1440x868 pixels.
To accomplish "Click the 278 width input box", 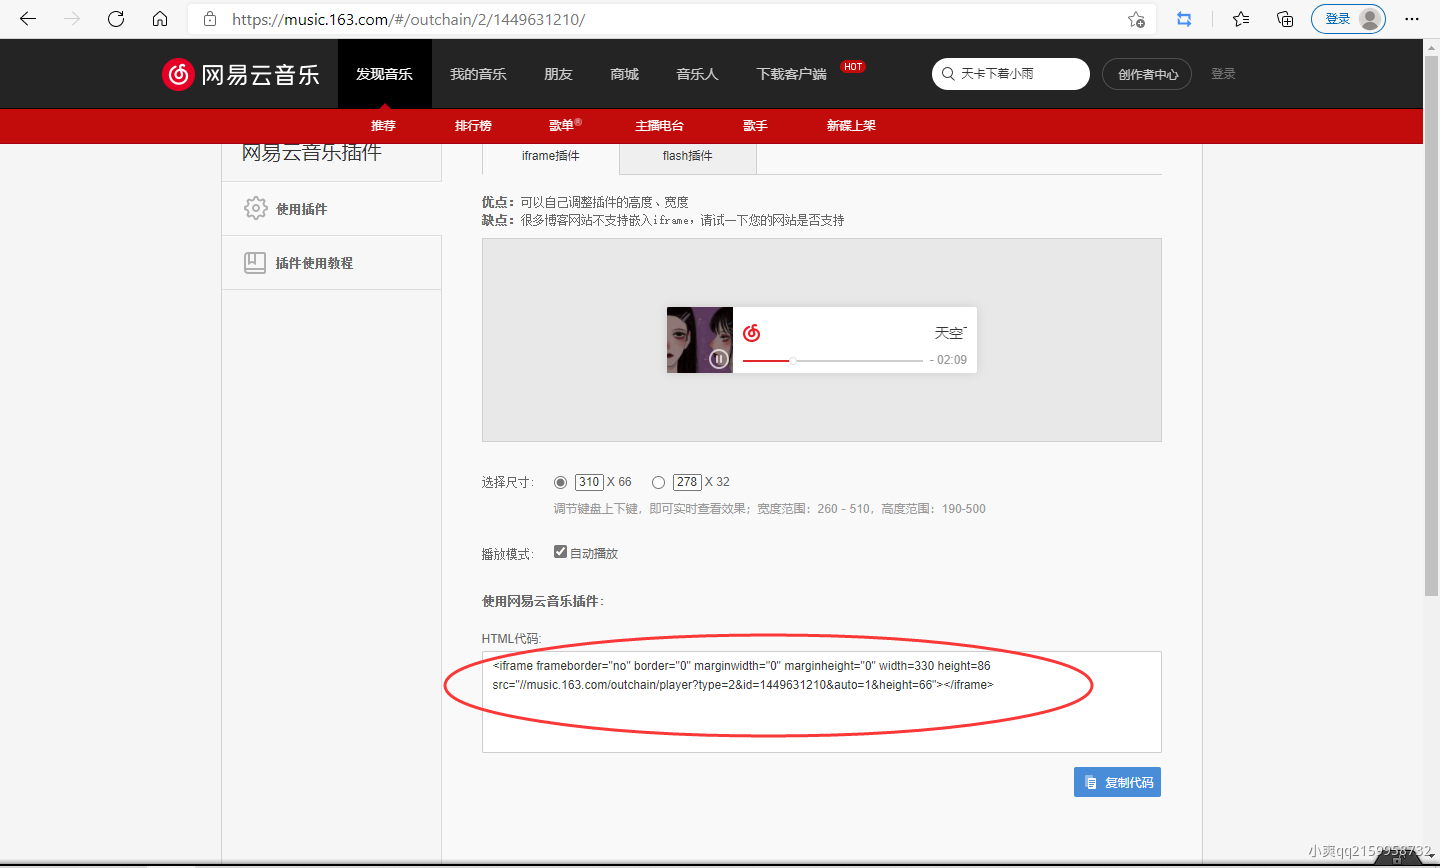I will click(687, 482).
